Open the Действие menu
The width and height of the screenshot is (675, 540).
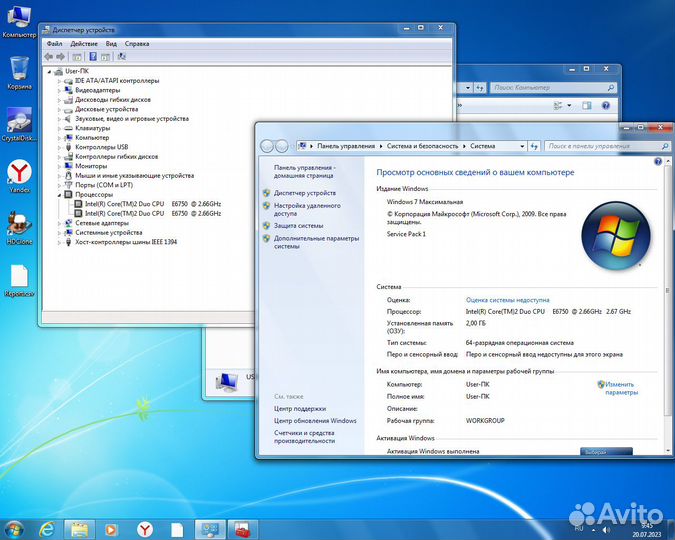(x=84, y=43)
